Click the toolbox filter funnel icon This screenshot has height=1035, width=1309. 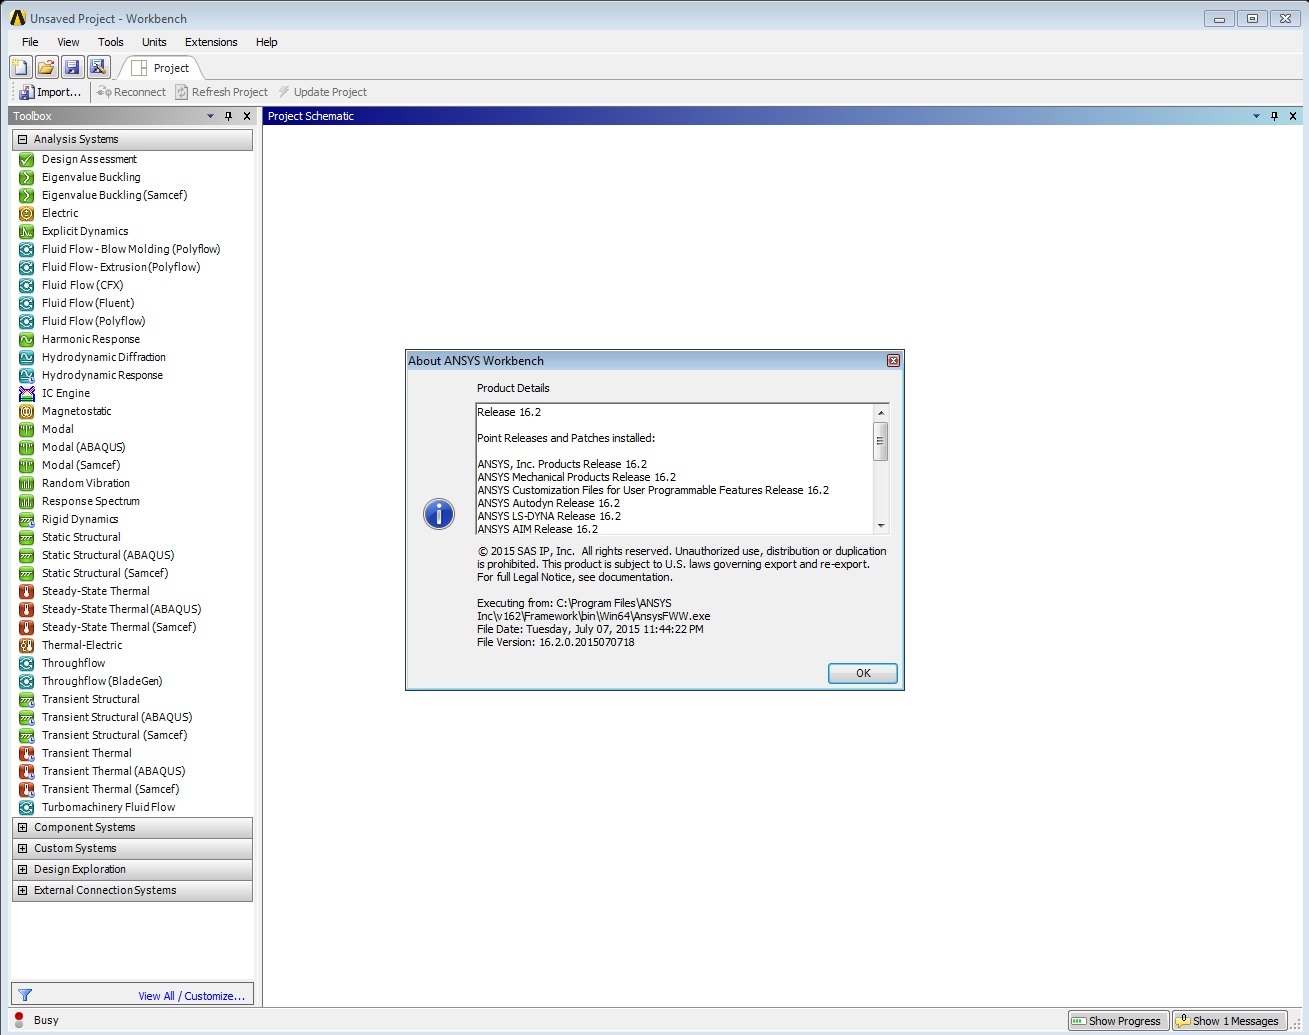(25, 995)
